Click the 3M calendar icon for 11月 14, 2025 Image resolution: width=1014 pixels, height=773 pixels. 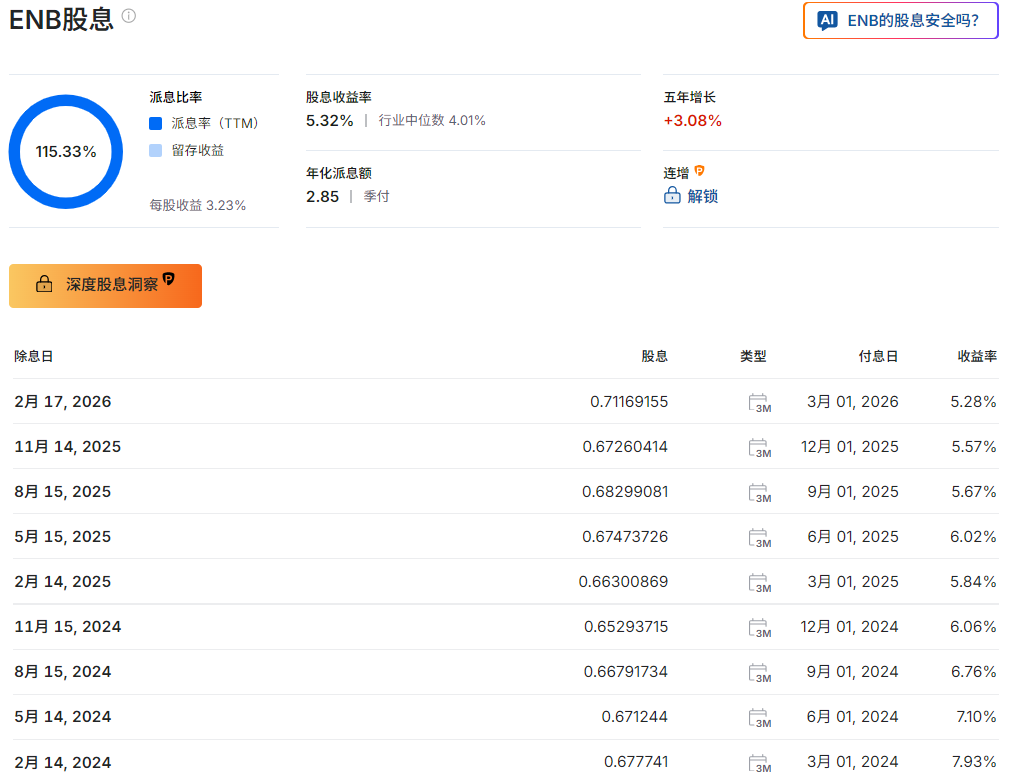coord(759,447)
